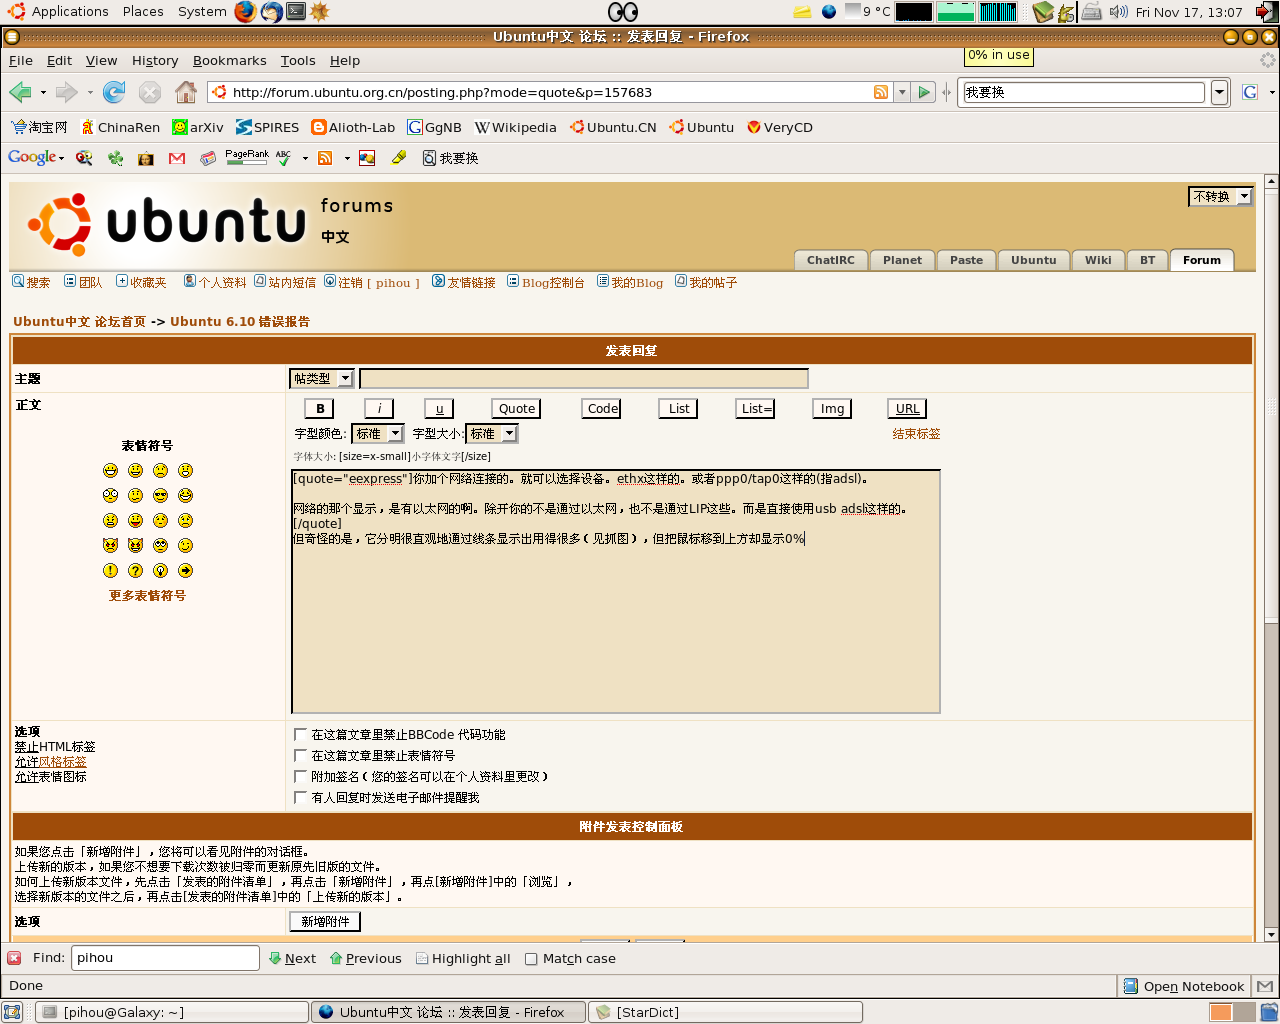The height and width of the screenshot is (1024, 1280).
Task: Click the Google search engine icon
Action: [1250, 92]
